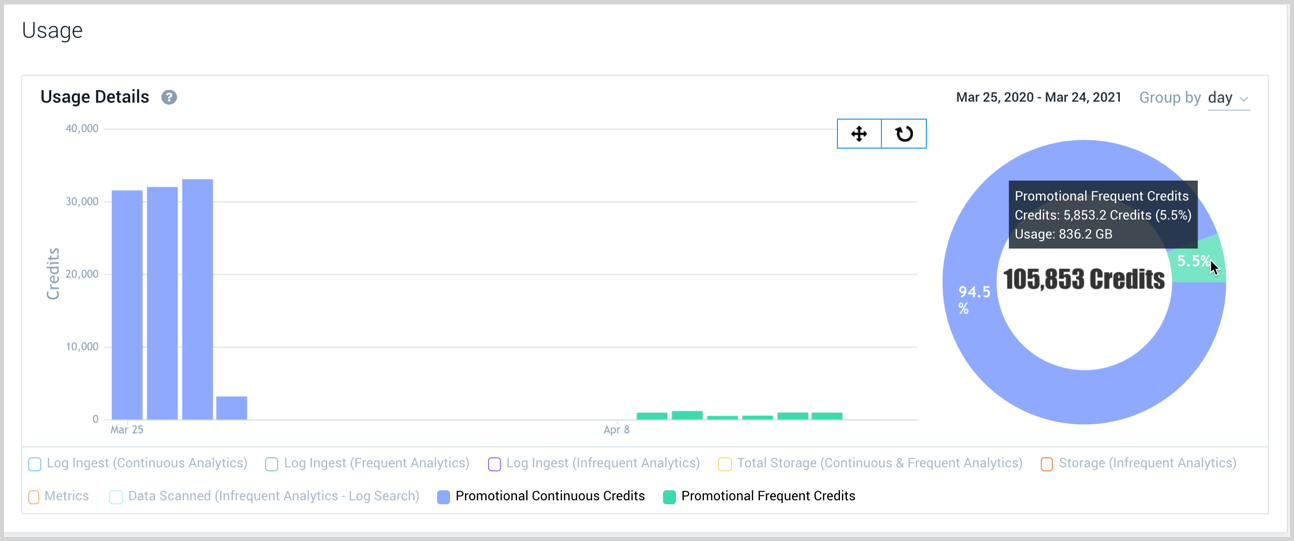Click the chevron next to day
The width and height of the screenshot is (1294, 541).
point(1244,99)
